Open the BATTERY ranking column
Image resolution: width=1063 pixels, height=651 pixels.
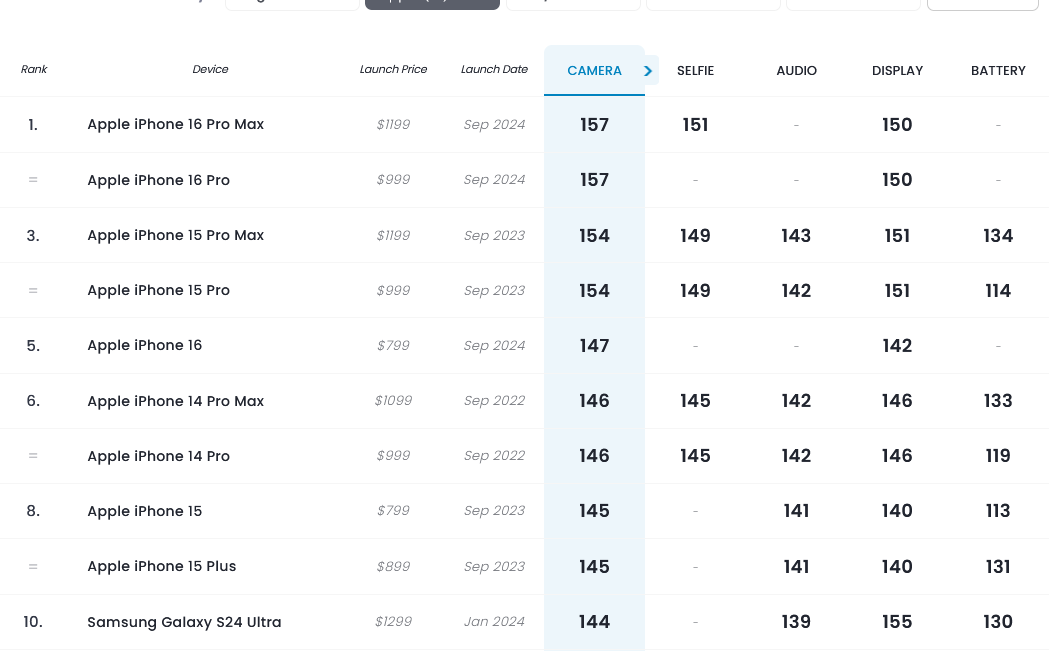(998, 71)
